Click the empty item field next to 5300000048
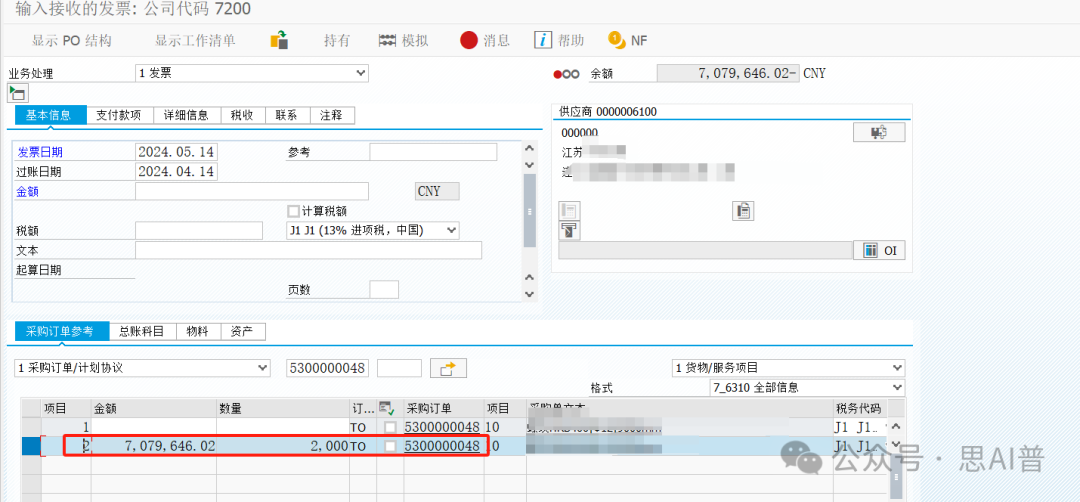The image size is (1080, 502). coord(399,368)
